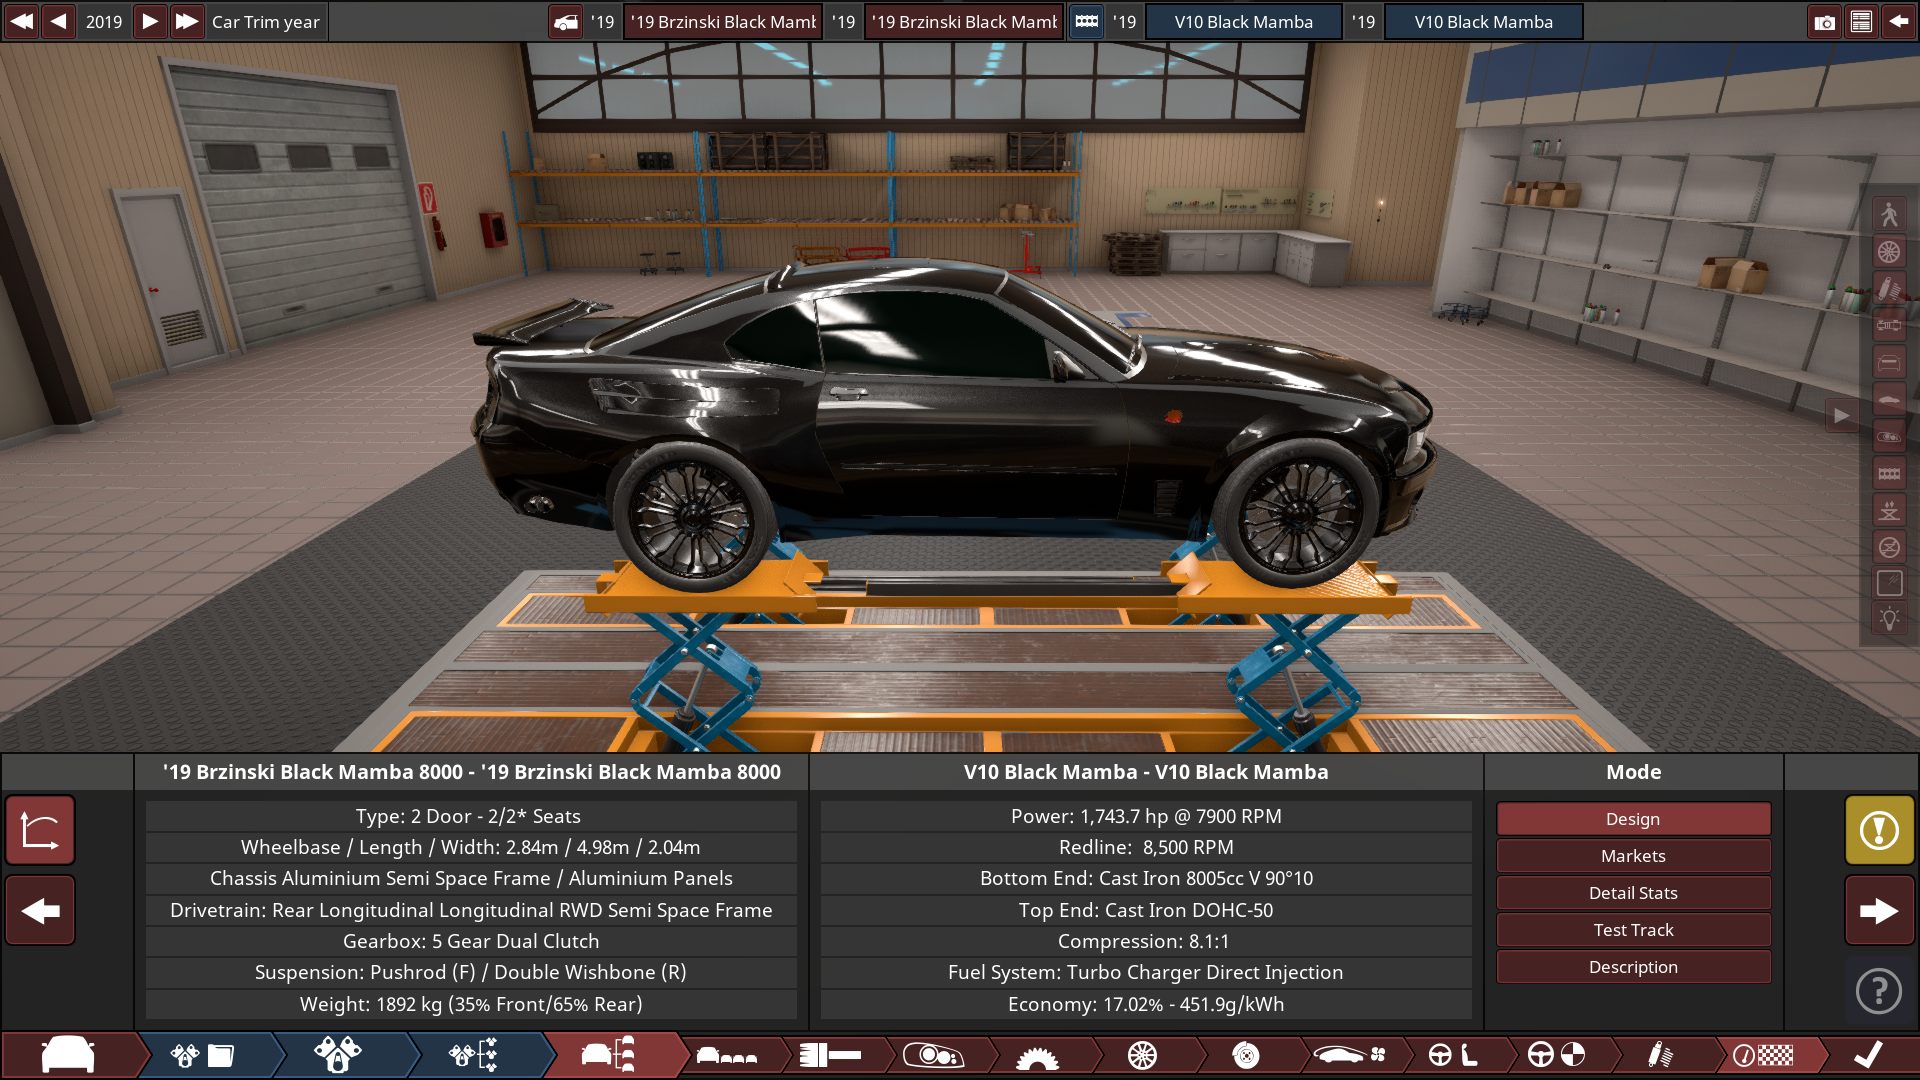Toggle the car lift platform

point(1889,510)
